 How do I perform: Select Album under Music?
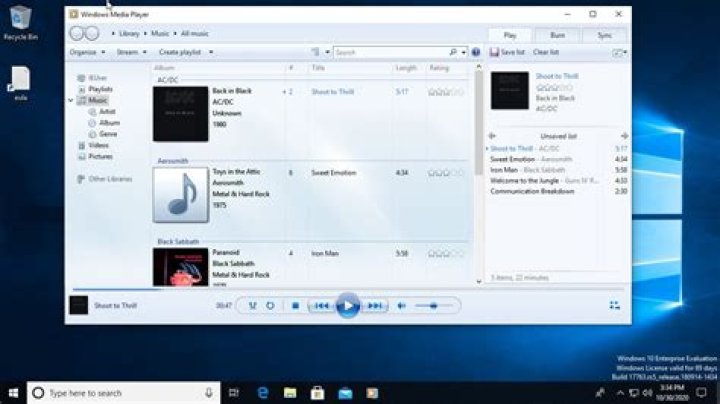[109, 123]
